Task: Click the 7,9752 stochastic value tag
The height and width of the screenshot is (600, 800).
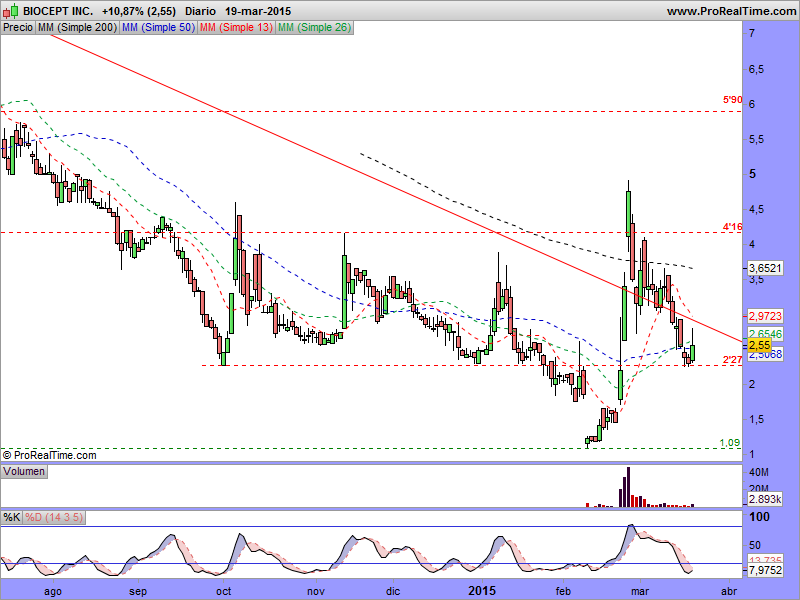Action: (765, 570)
